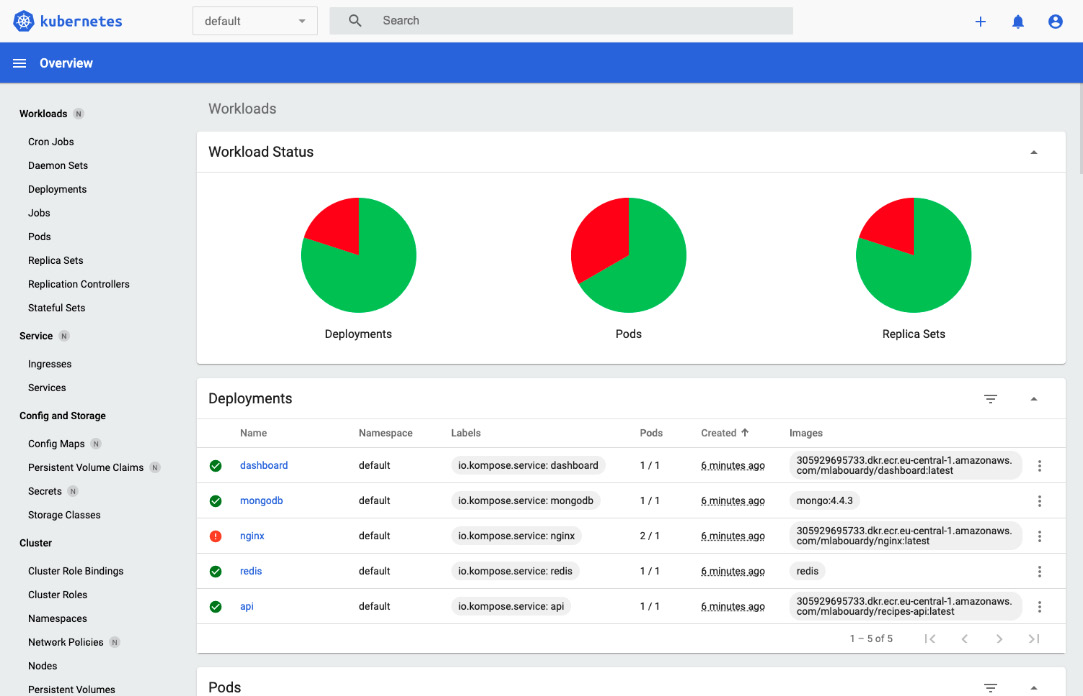The image size is (1083, 696).
Task: Click the search magnifier icon
Action: (355, 21)
